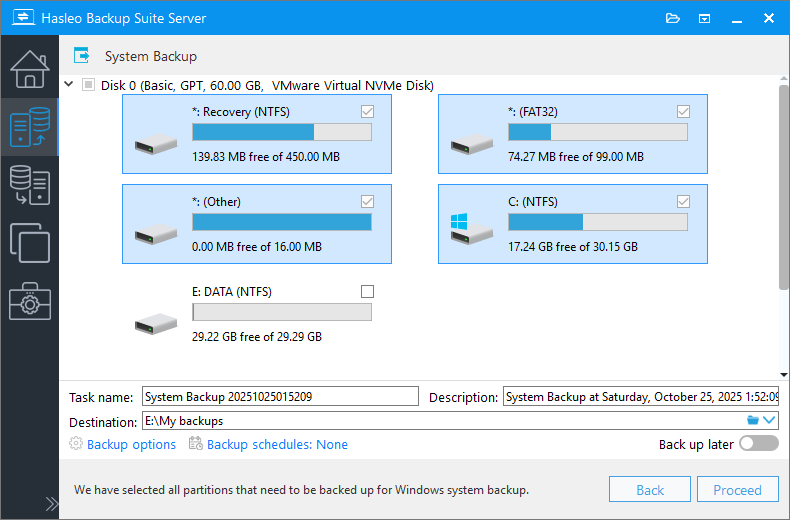Open the Backup section in sidebar
The height and width of the screenshot is (520, 790).
click(x=30, y=127)
